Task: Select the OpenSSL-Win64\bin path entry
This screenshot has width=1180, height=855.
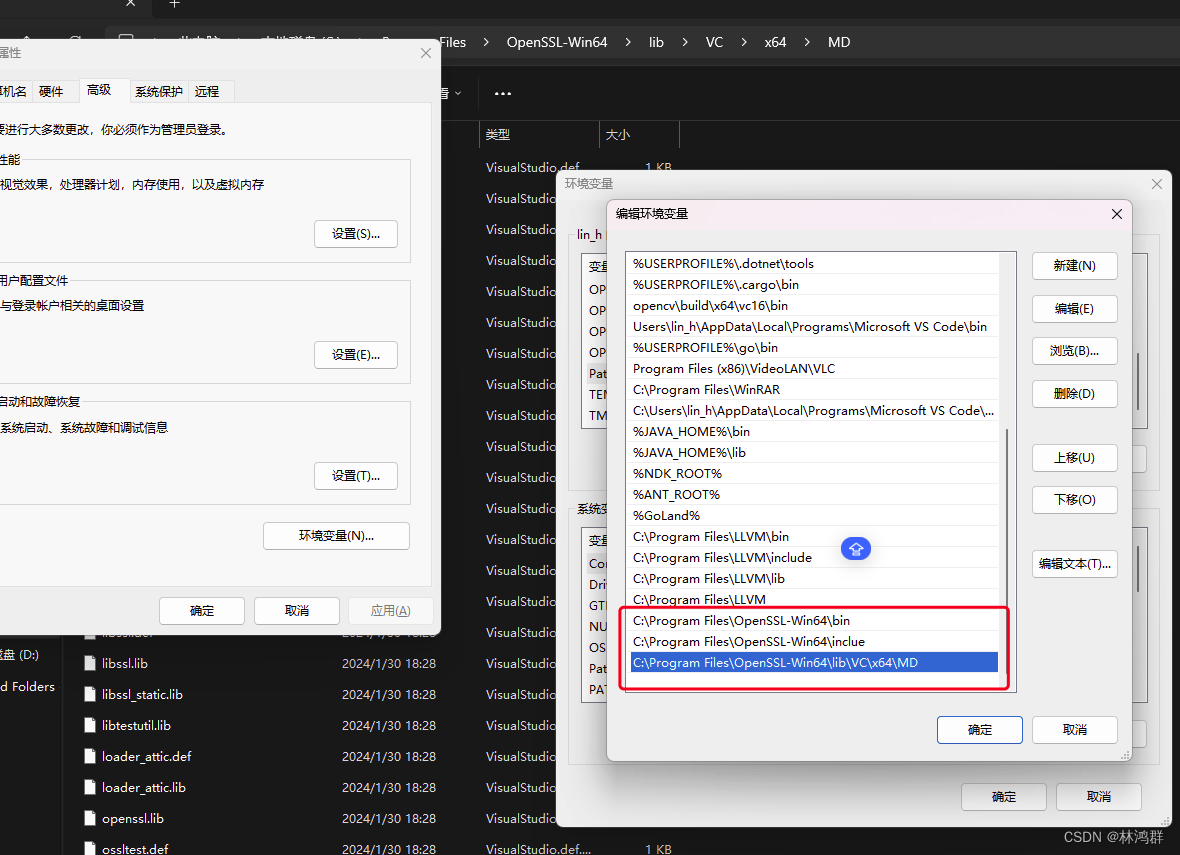Action: [814, 621]
